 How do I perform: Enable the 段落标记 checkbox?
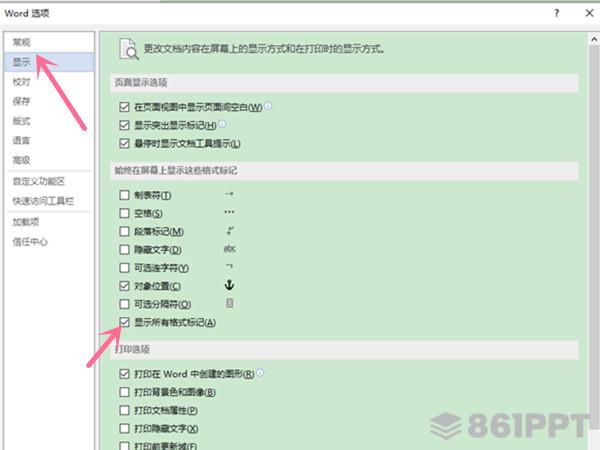(x=124, y=232)
